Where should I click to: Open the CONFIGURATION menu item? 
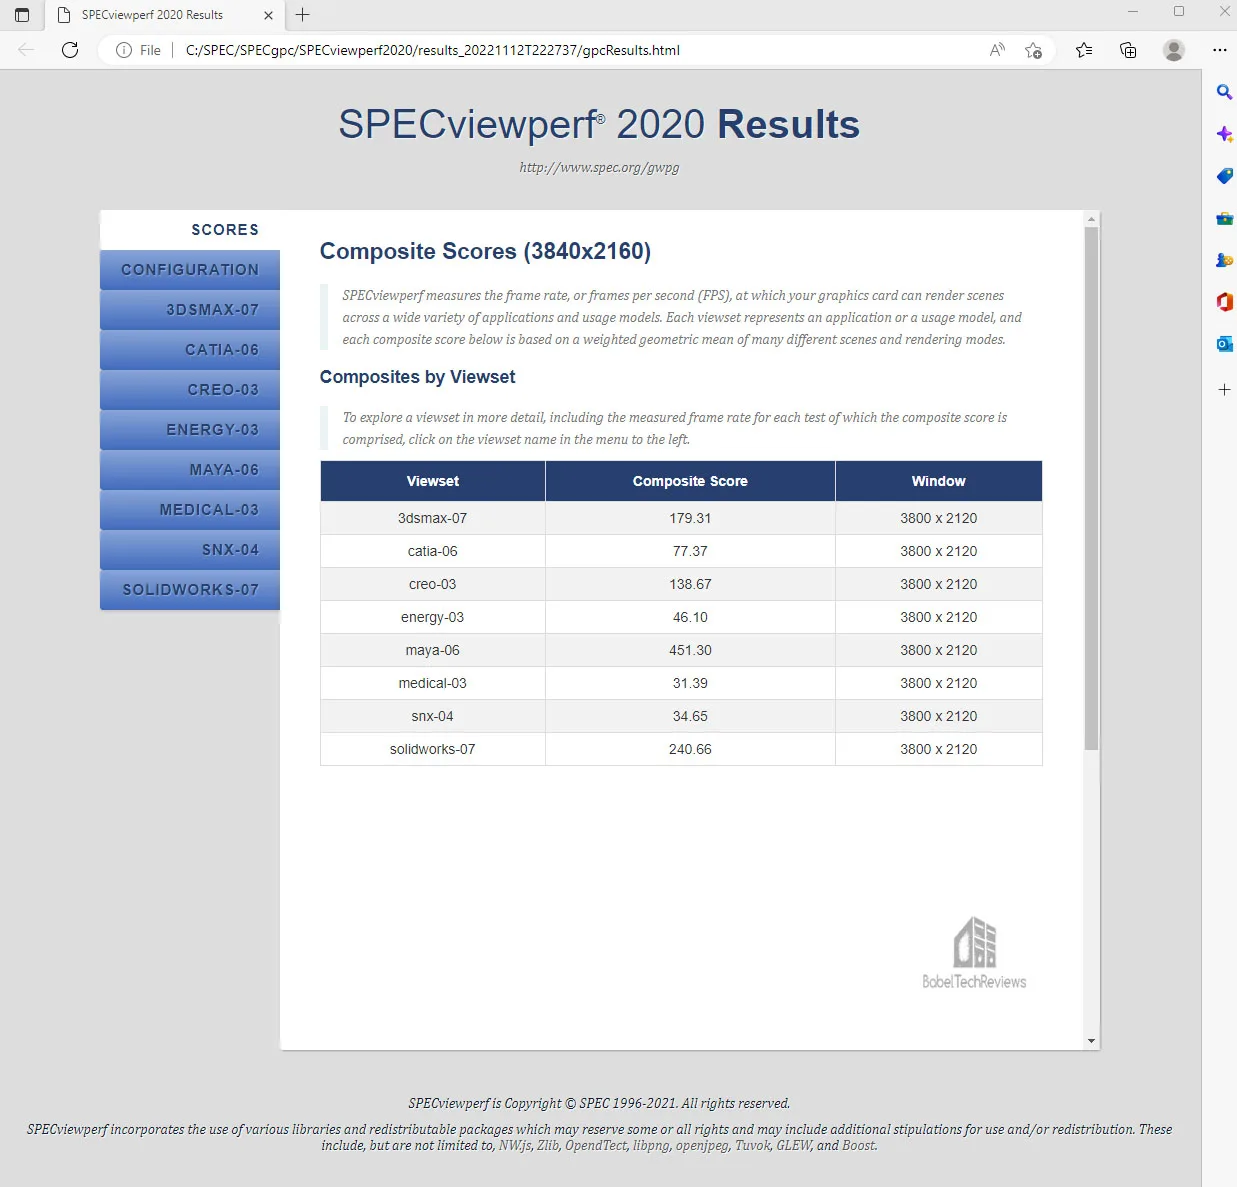tap(190, 270)
